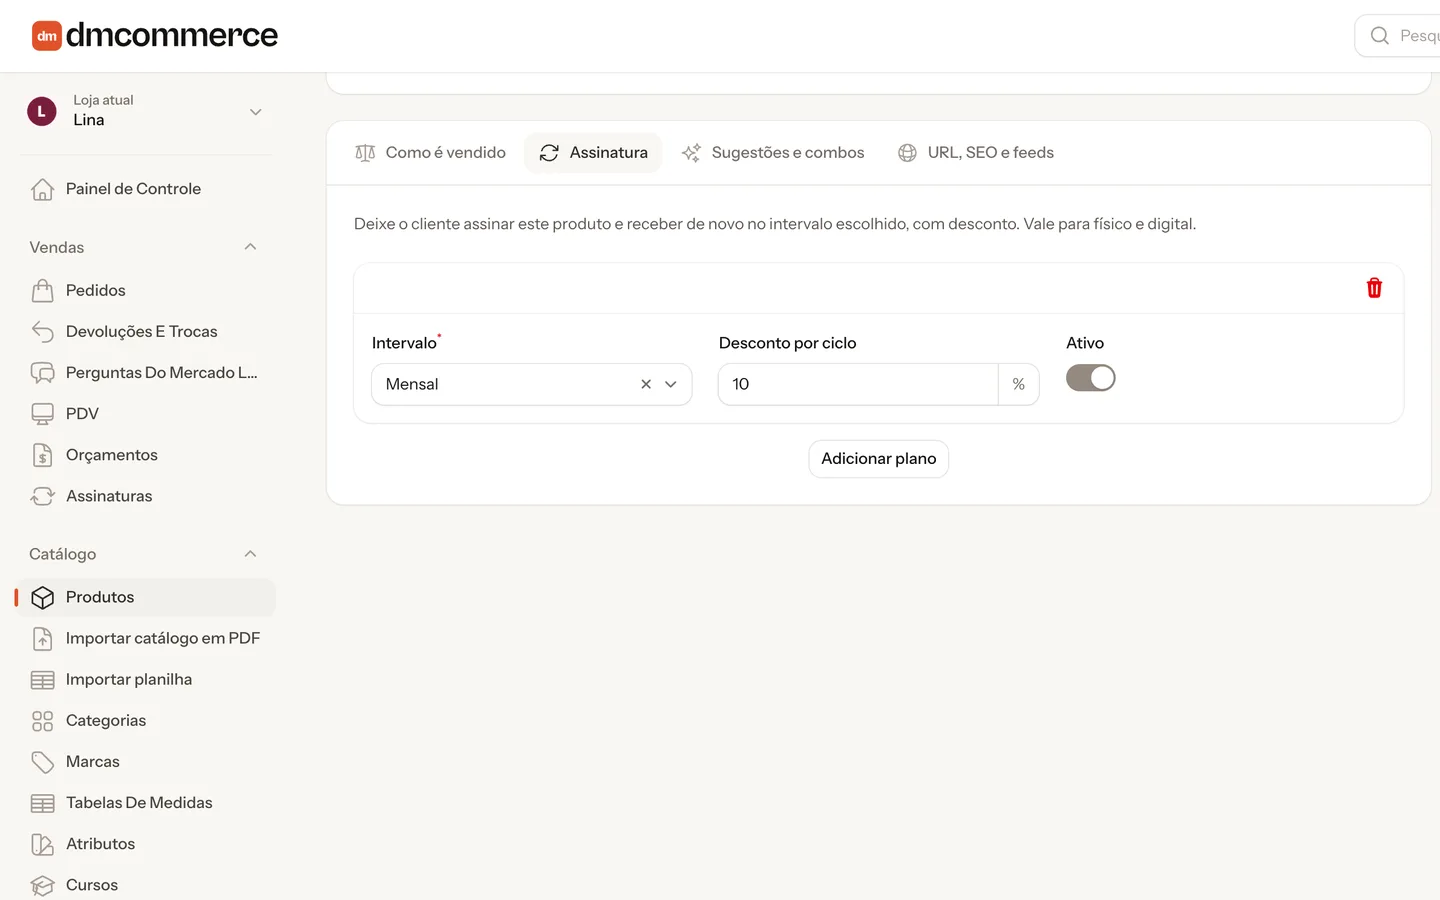Viewport: 1440px width, 900px height.
Task: Go to Painel de Controle
Action: 146,189
